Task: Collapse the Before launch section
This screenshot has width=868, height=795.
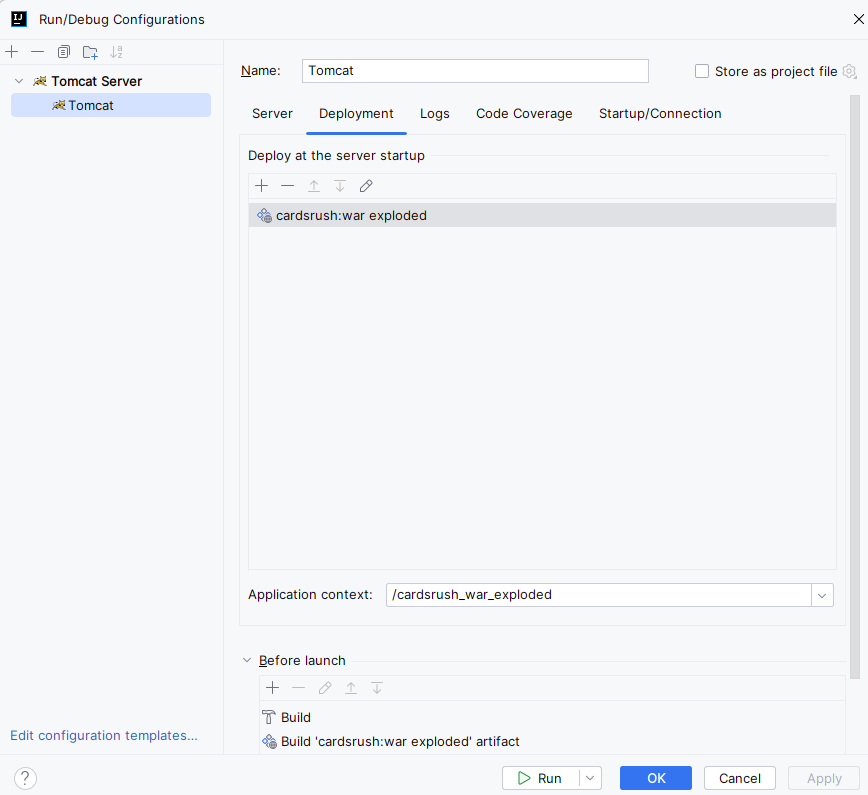Action: click(x=247, y=660)
